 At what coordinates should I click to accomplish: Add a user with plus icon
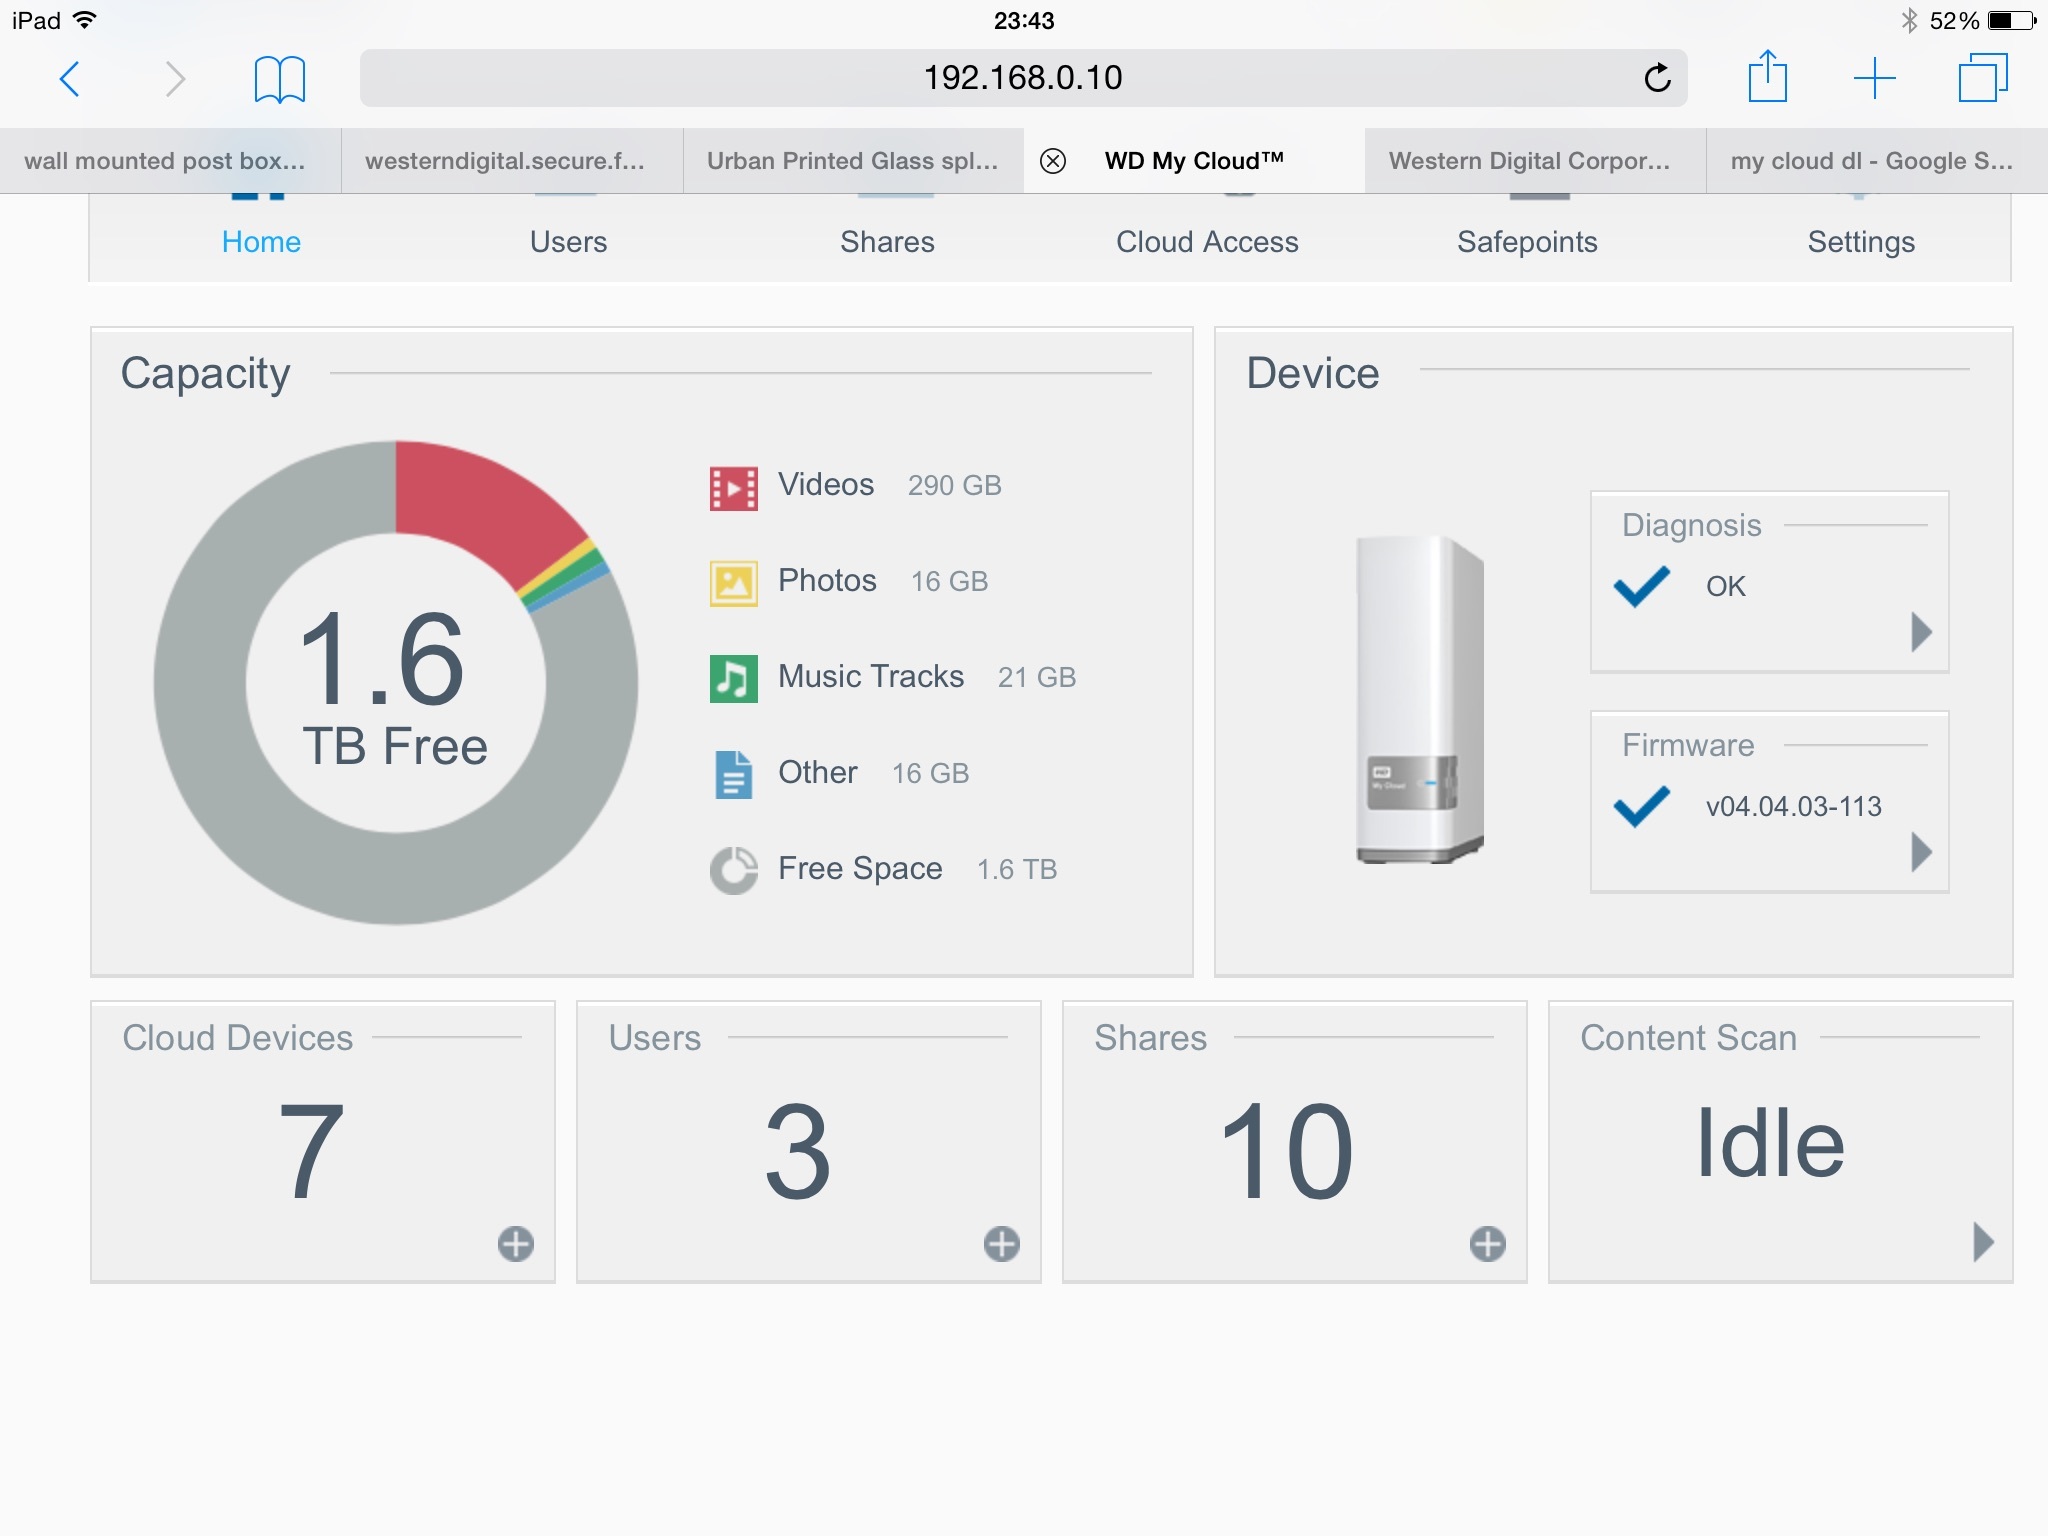(x=1001, y=1244)
